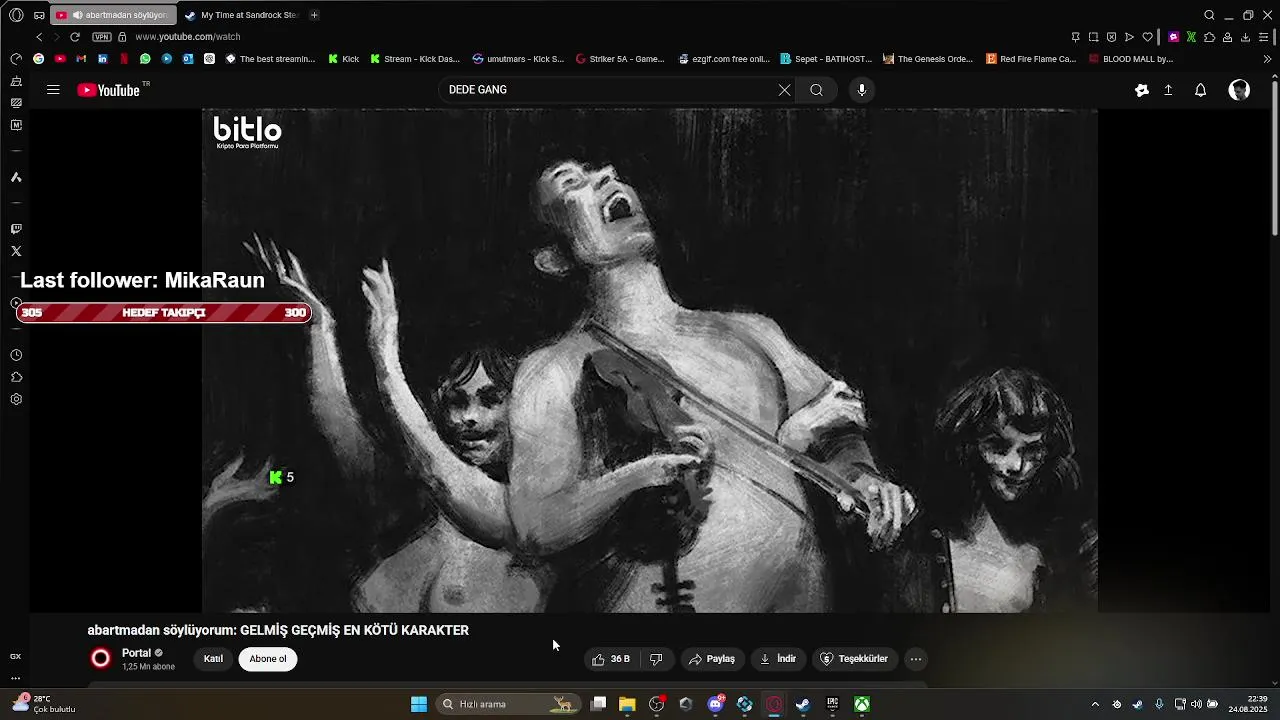The height and width of the screenshot is (720, 1280).
Task: Open X (Twitter) in Opera sidebar
Action: click(16, 251)
